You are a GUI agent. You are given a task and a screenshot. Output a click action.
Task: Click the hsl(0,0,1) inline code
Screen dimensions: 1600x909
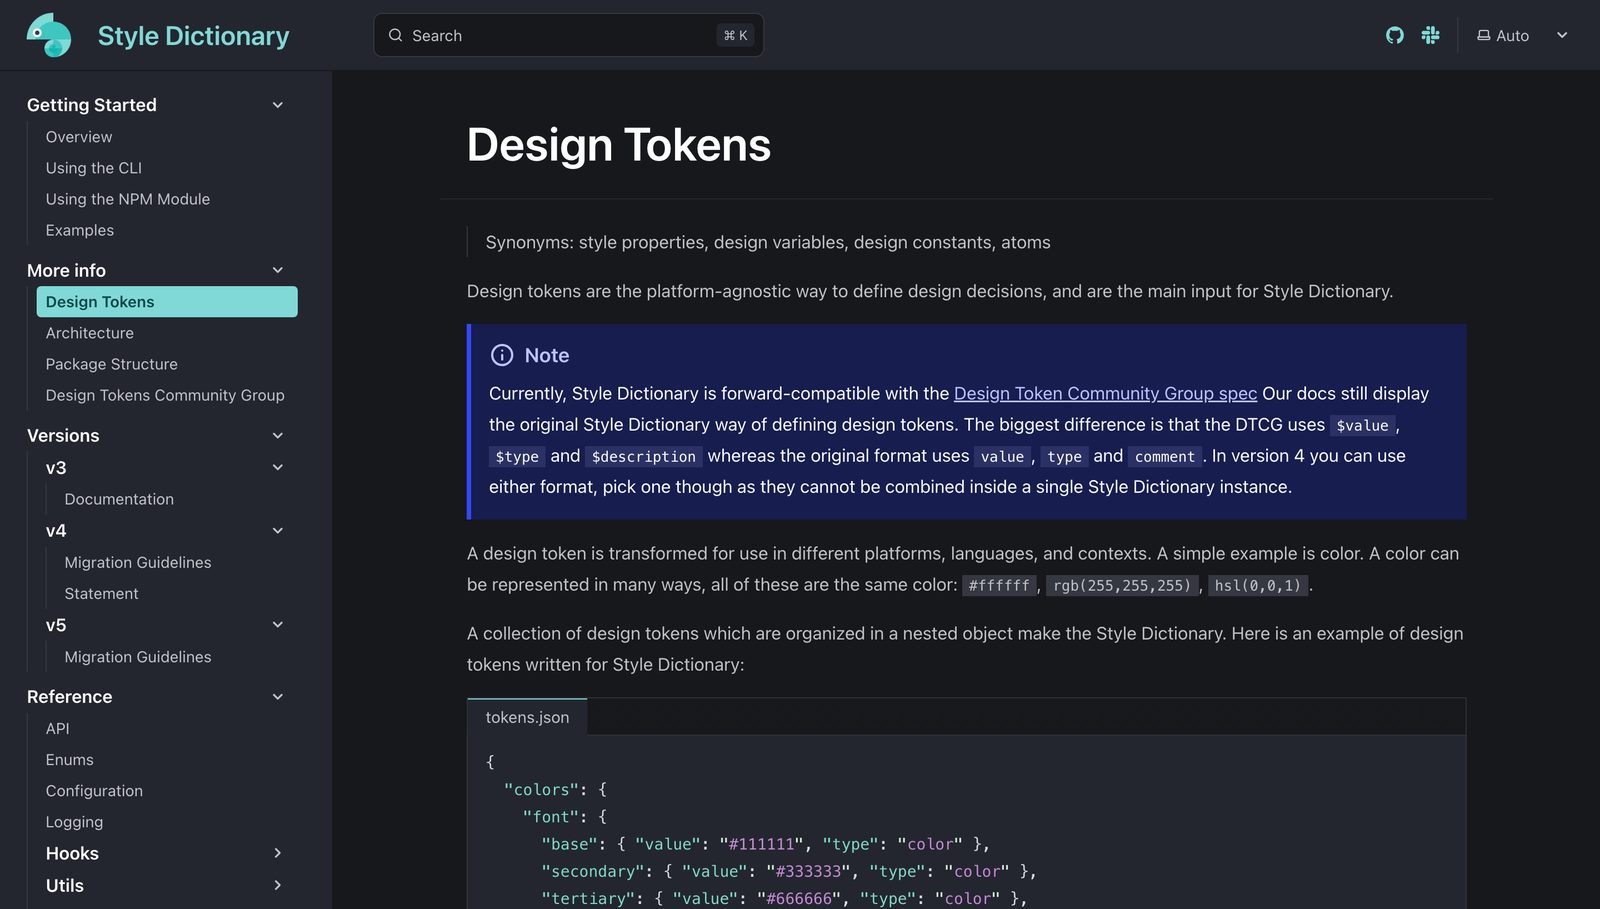1258,585
